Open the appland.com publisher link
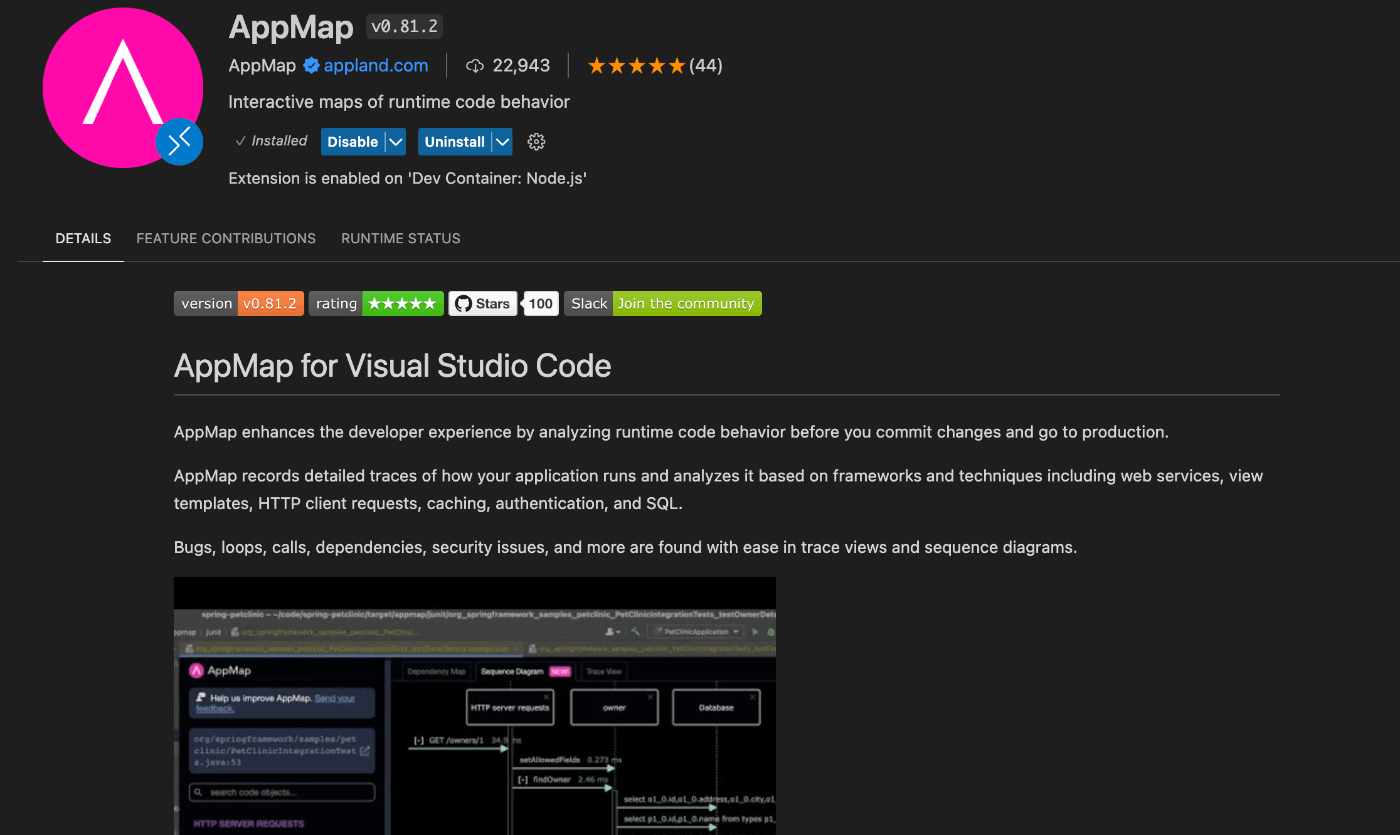1400x835 pixels. coord(376,66)
